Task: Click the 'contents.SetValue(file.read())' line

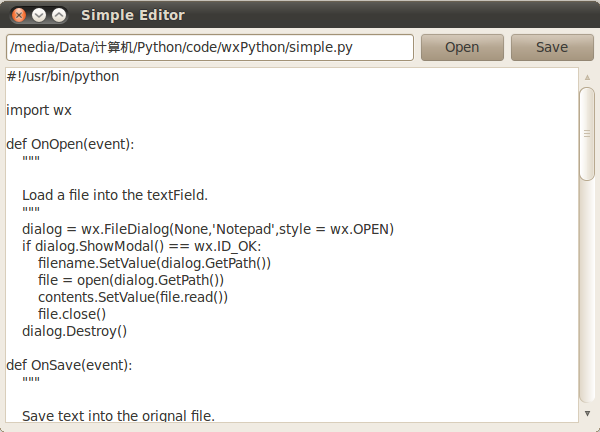Action: click(x=133, y=297)
